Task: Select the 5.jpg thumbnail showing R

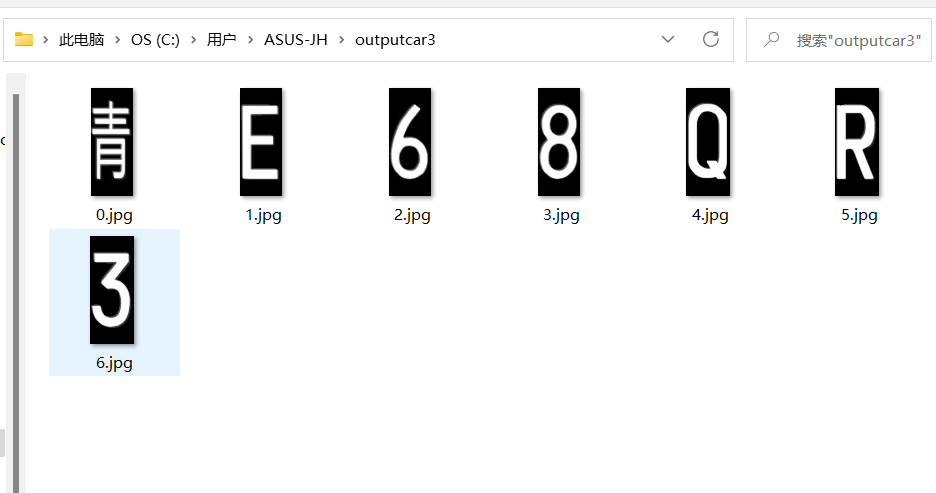Action: (857, 142)
